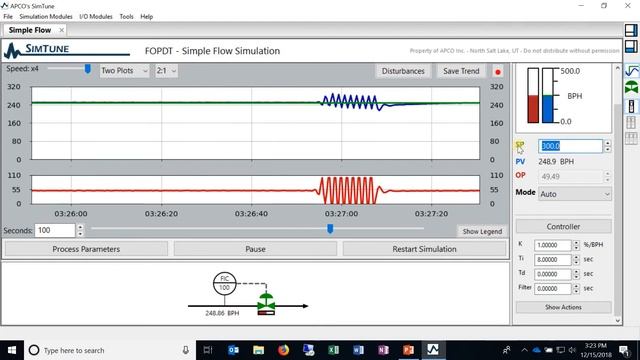The image size is (640, 360).
Task: Toggle the red record button
Action: tap(498, 72)
